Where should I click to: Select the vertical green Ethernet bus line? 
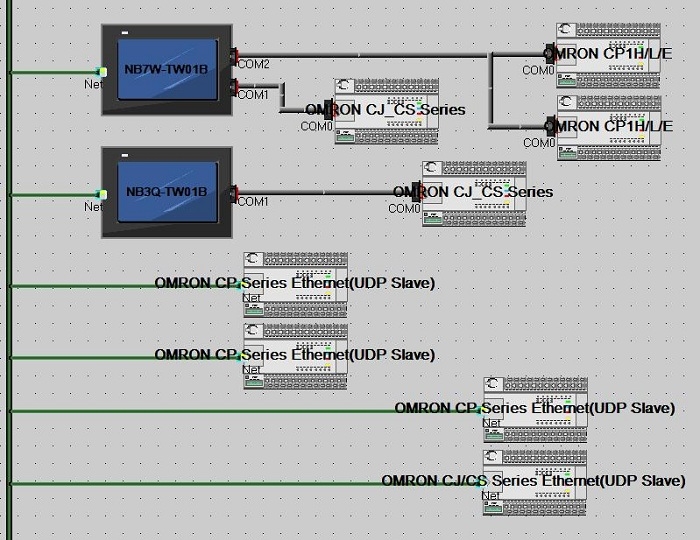pos(9,270)
